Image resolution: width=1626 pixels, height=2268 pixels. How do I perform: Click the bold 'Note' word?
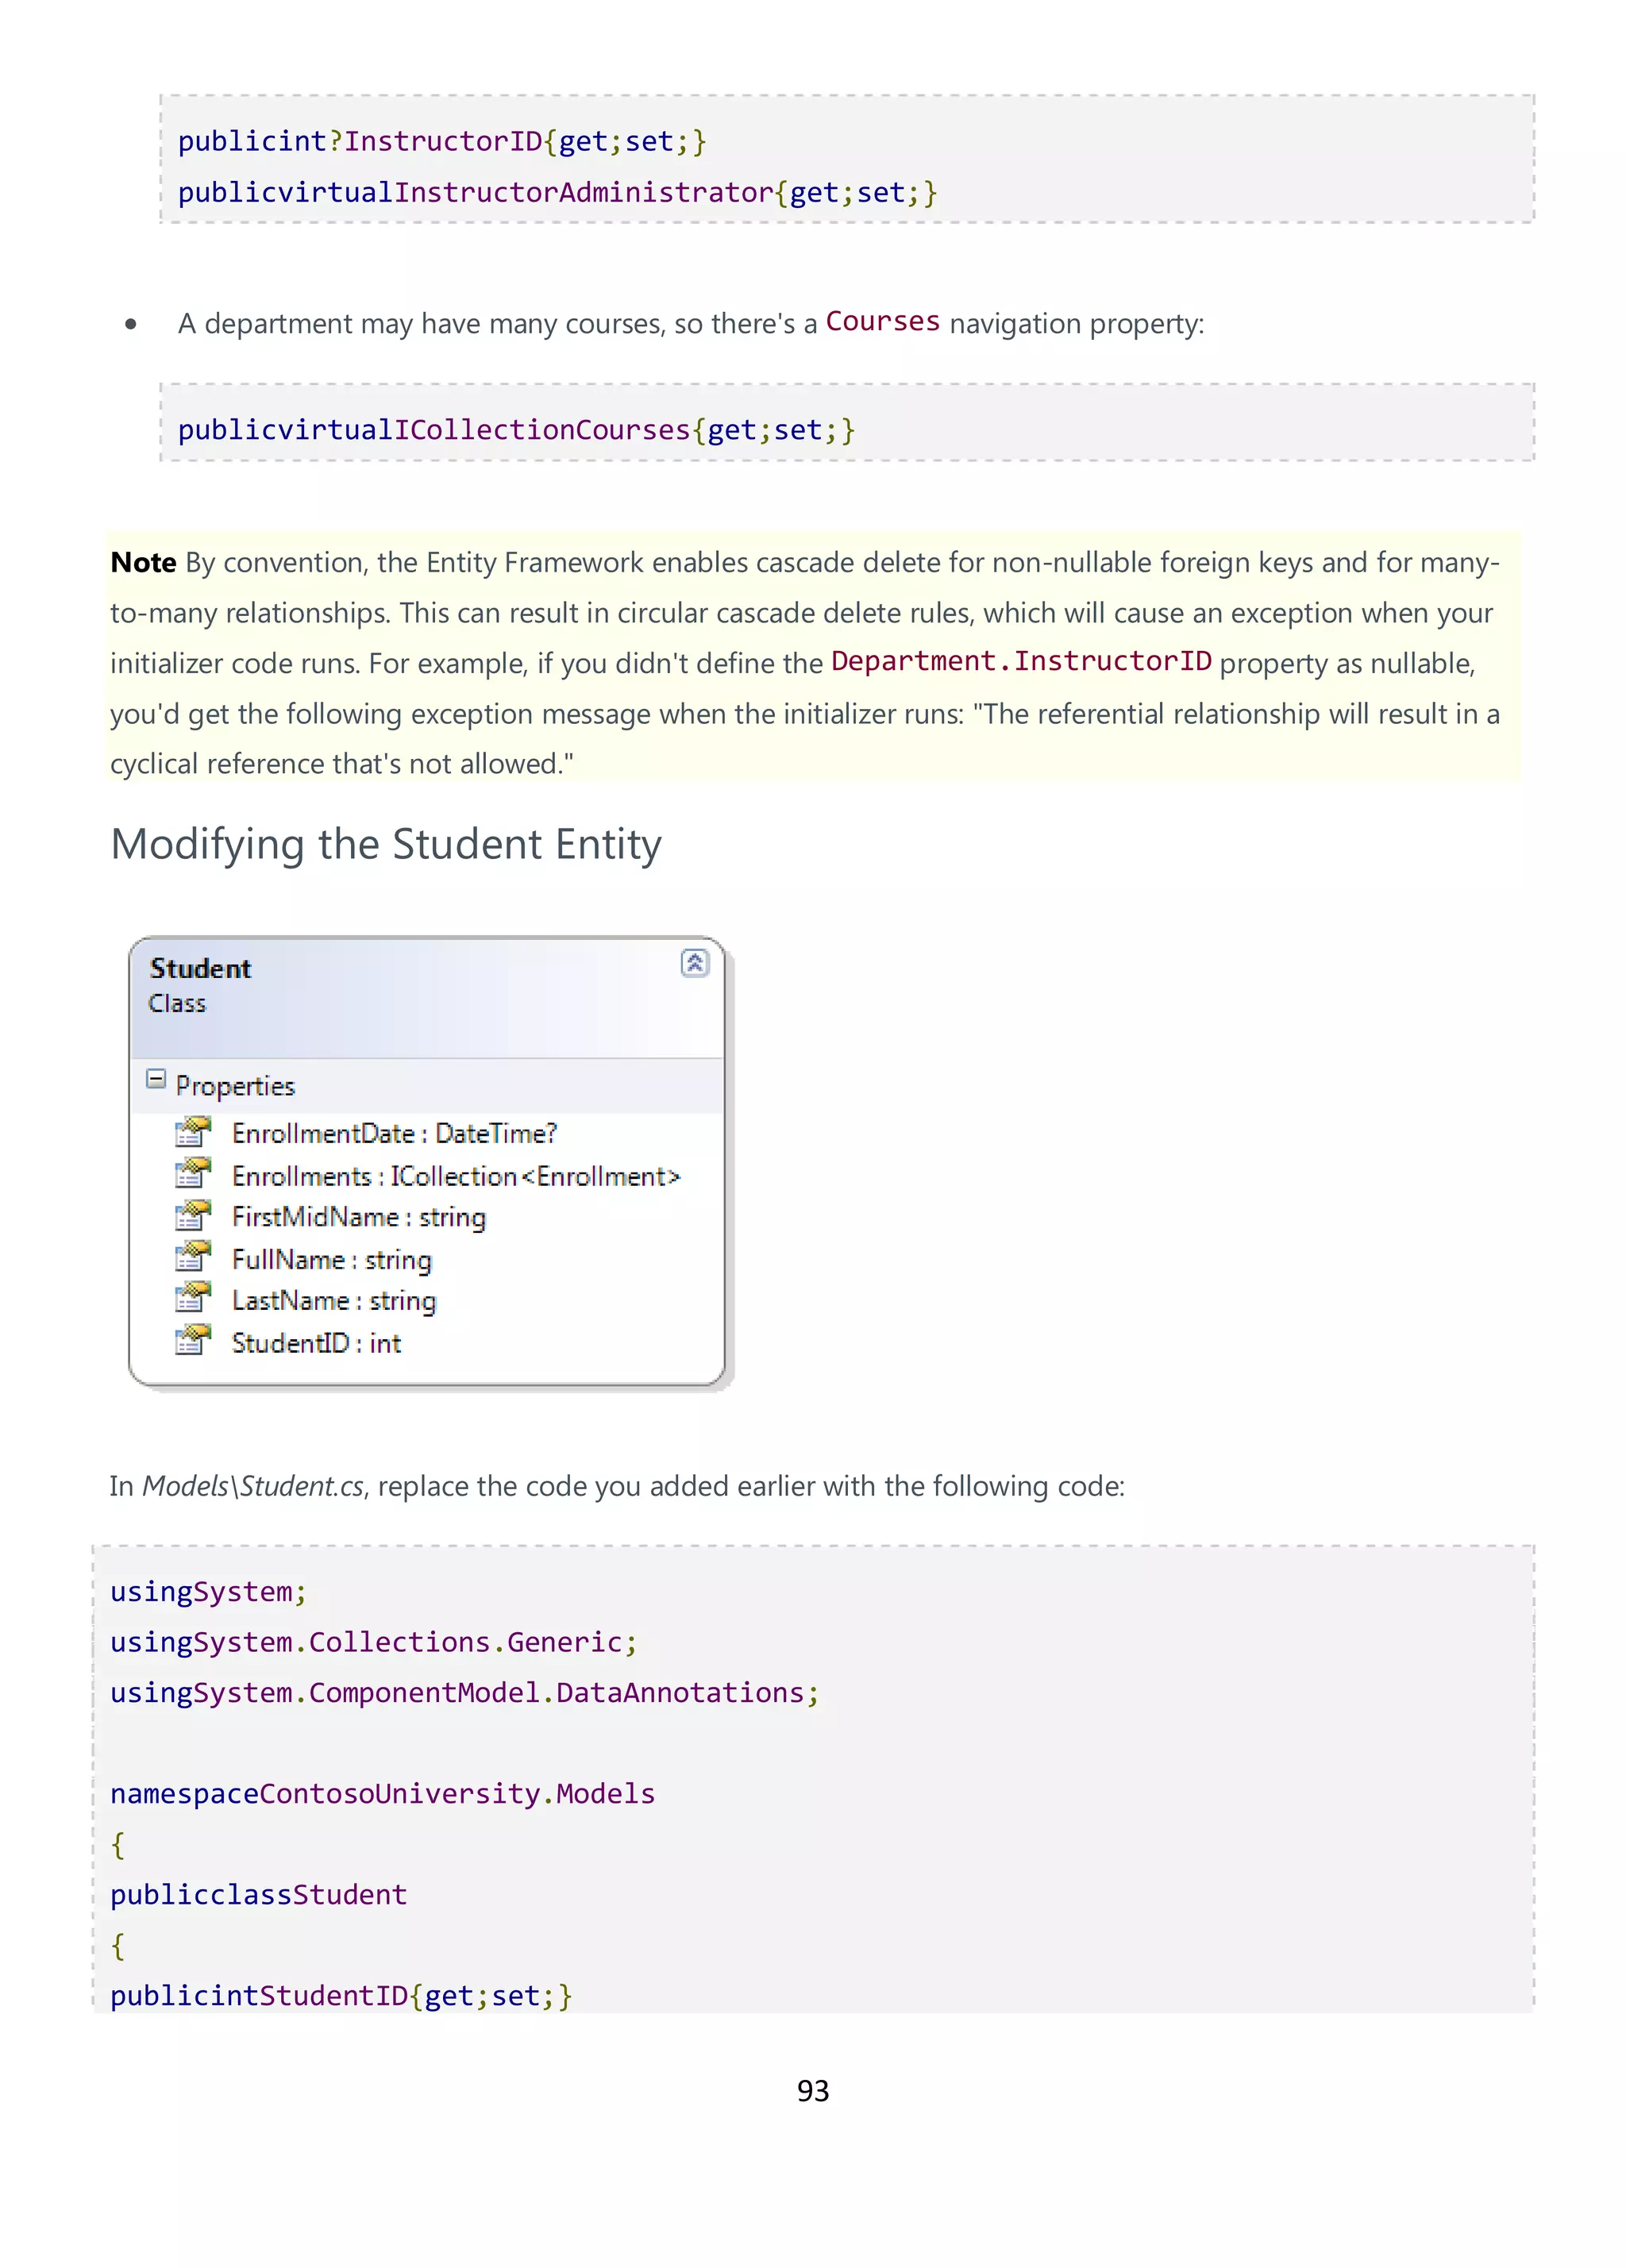(x=143, y=562)
